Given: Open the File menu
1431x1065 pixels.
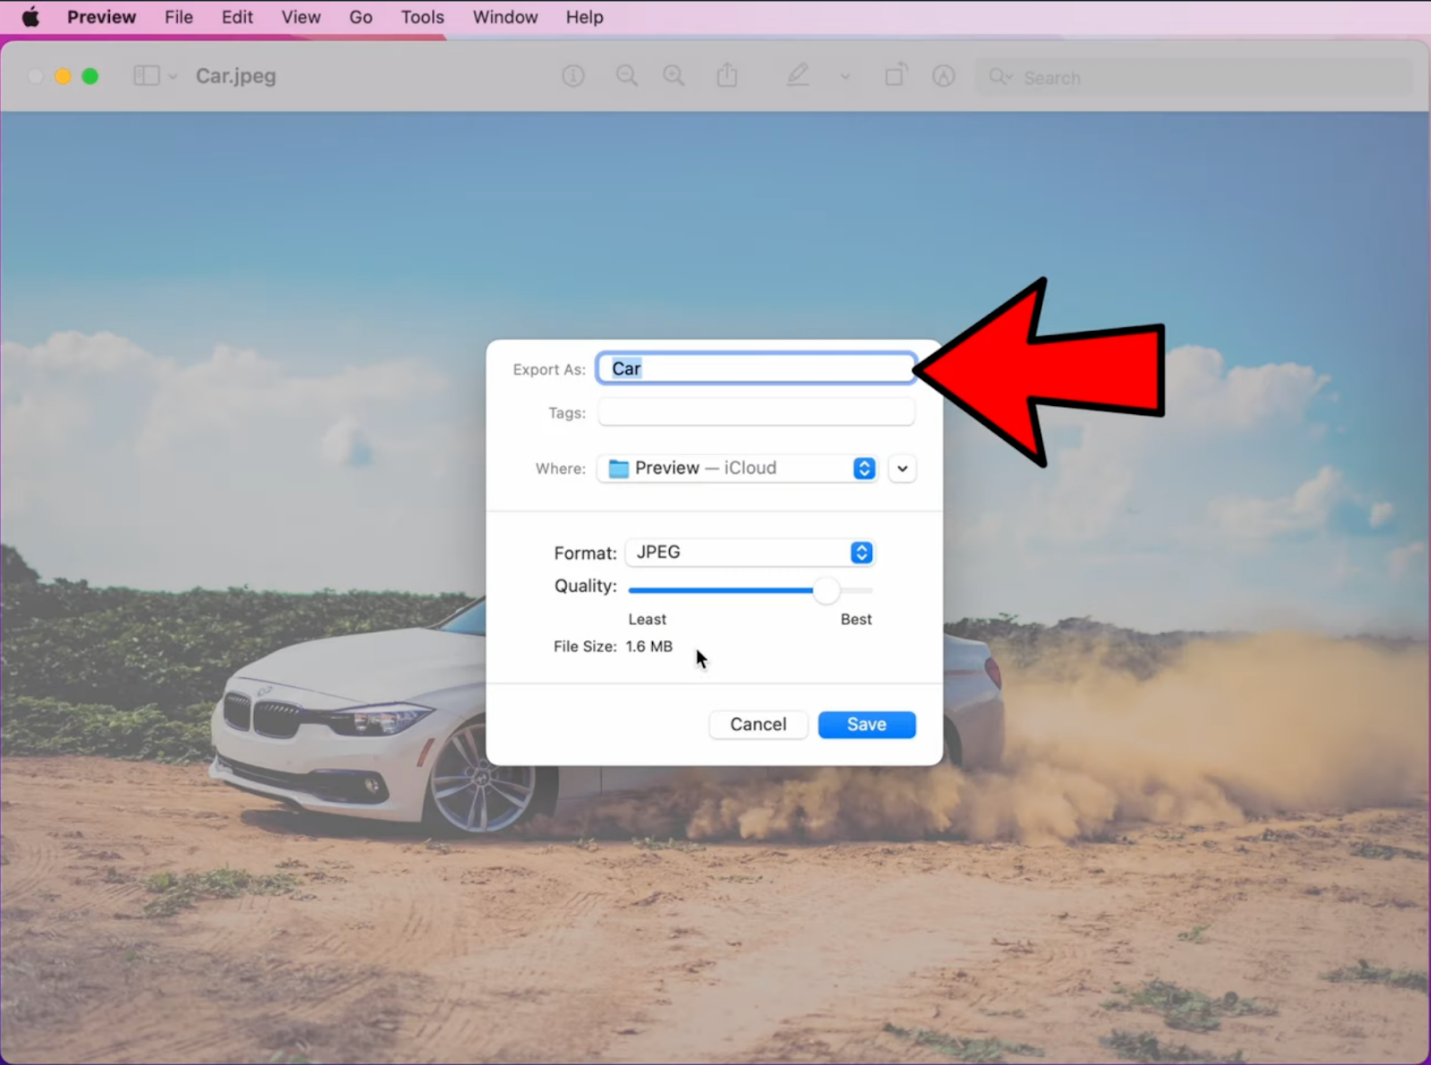Looking at the screenshot, I should [x=178, y=16].
